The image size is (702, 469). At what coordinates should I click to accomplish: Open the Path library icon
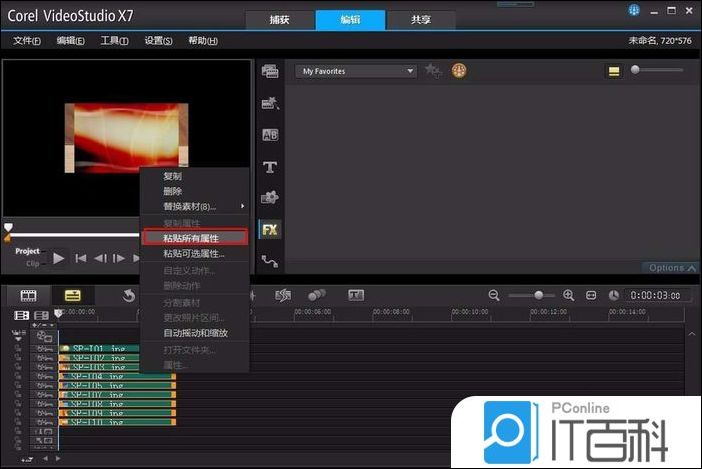point(270,261)
